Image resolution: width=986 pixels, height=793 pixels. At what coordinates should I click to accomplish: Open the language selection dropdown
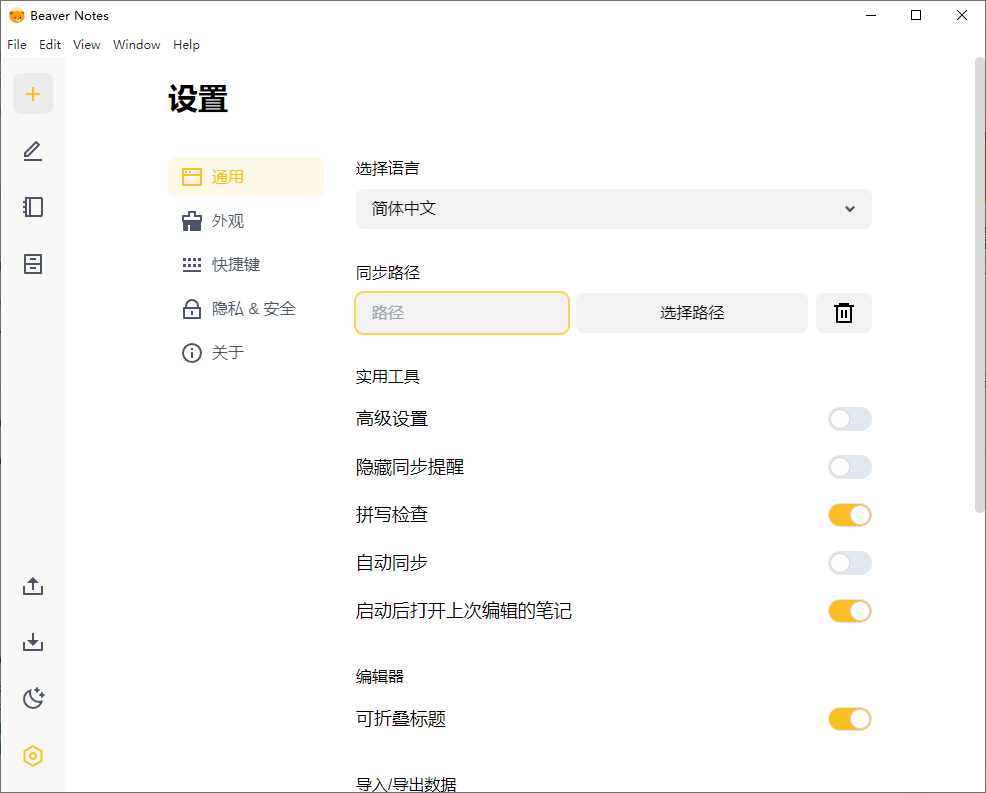[613, 209]
